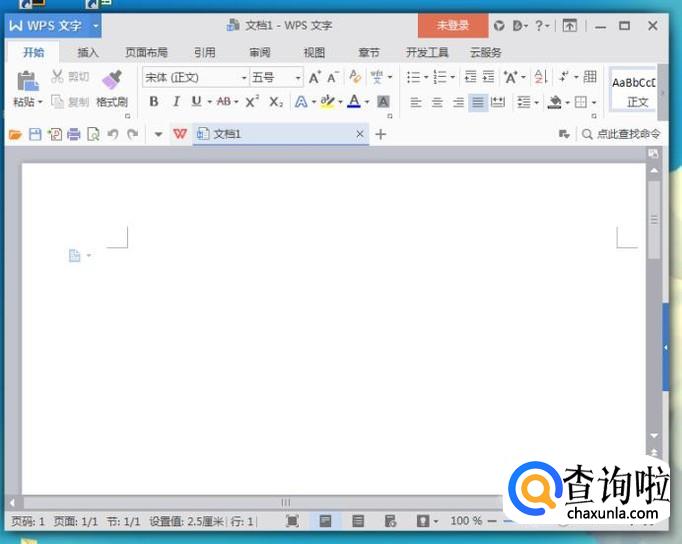Open the bullet list dropdown

coord(426,77)
